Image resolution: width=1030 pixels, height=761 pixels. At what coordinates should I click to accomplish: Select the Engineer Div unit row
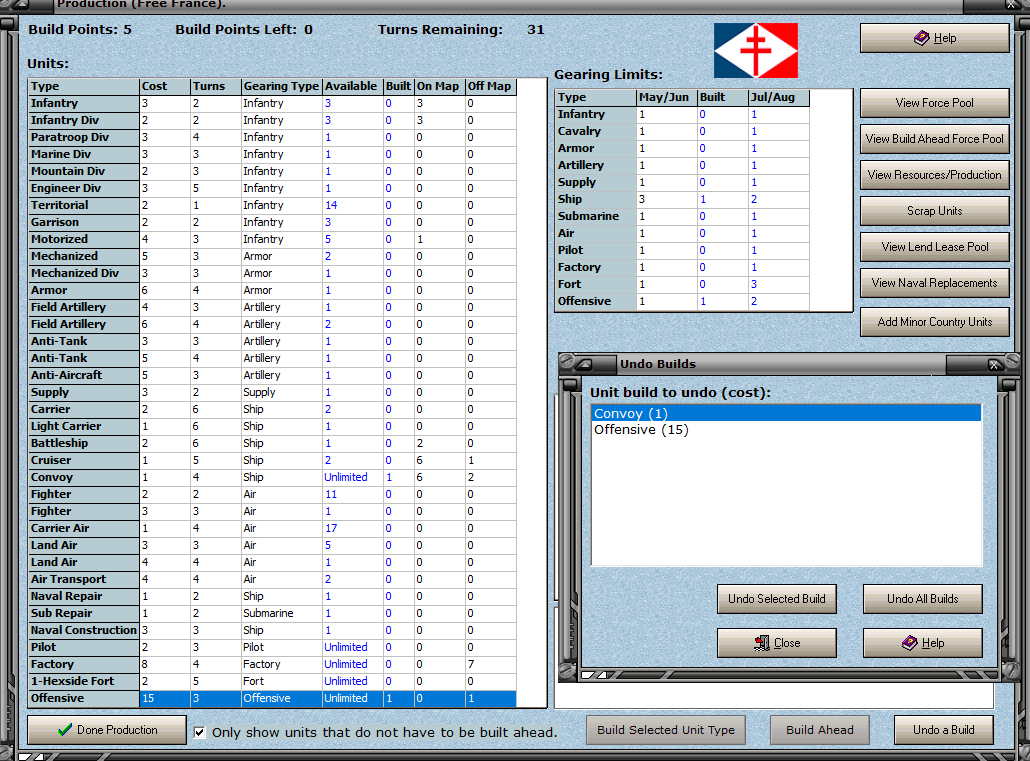[273, 189]
